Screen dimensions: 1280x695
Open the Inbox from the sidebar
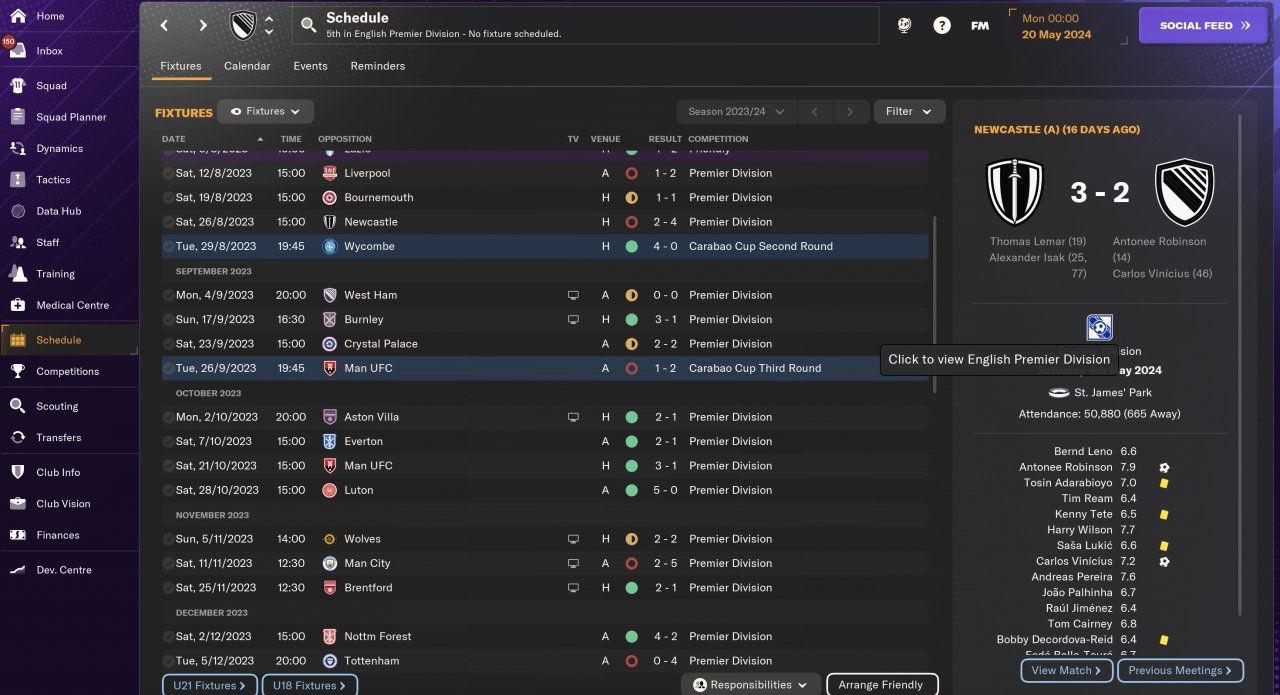point(49,51)
